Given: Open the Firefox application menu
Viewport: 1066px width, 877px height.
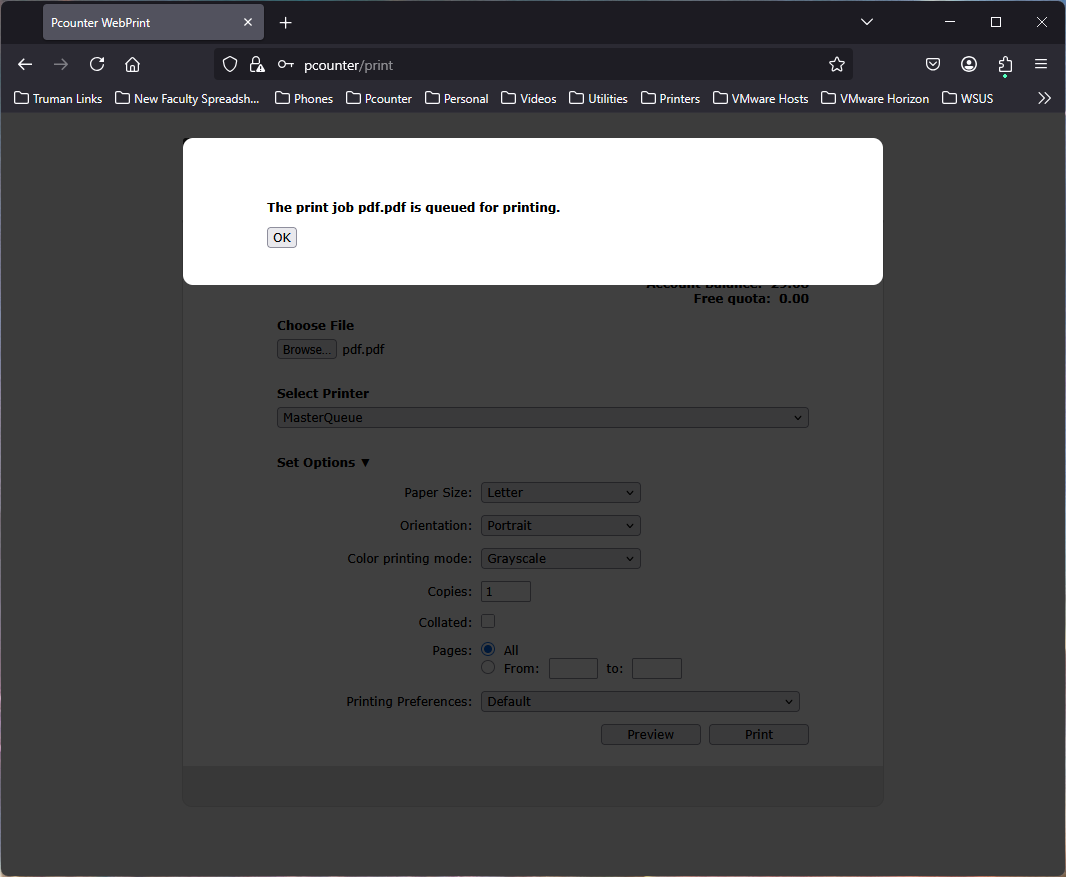Looking at the screenshot, I should [x=1041, y=65].
